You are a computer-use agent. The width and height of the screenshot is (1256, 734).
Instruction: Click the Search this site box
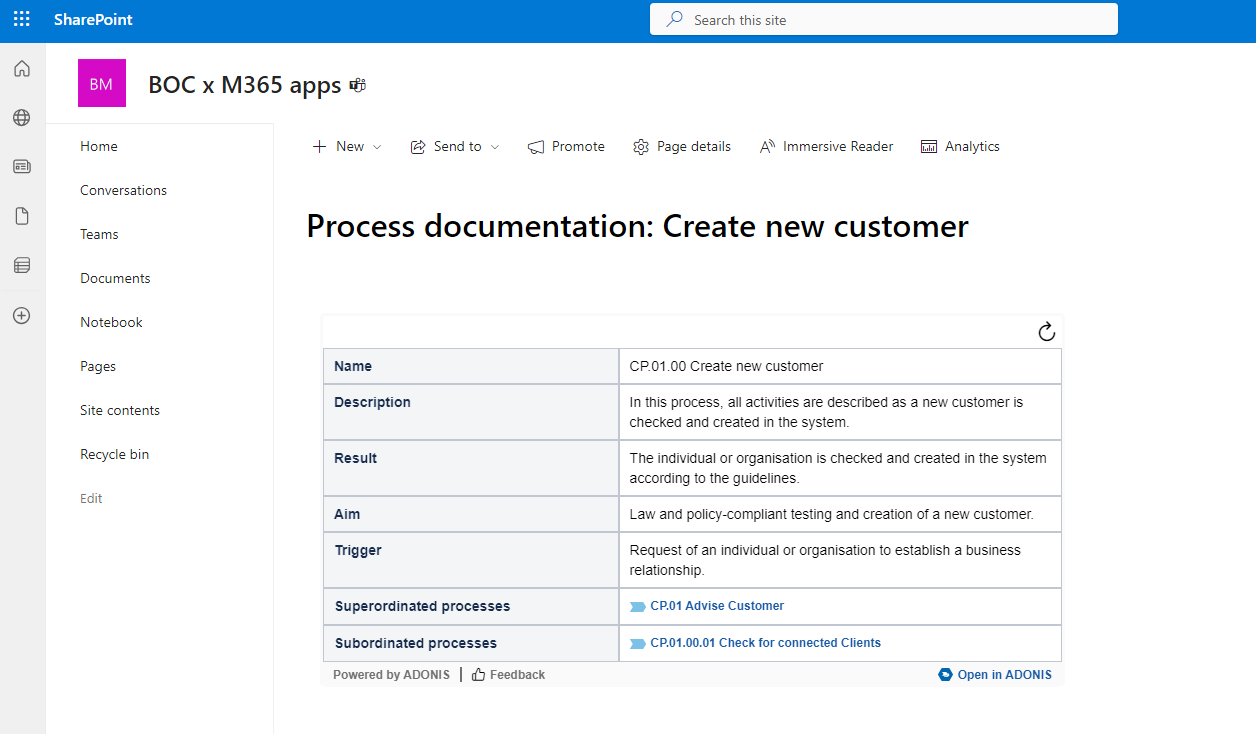(x=883, y=20)
